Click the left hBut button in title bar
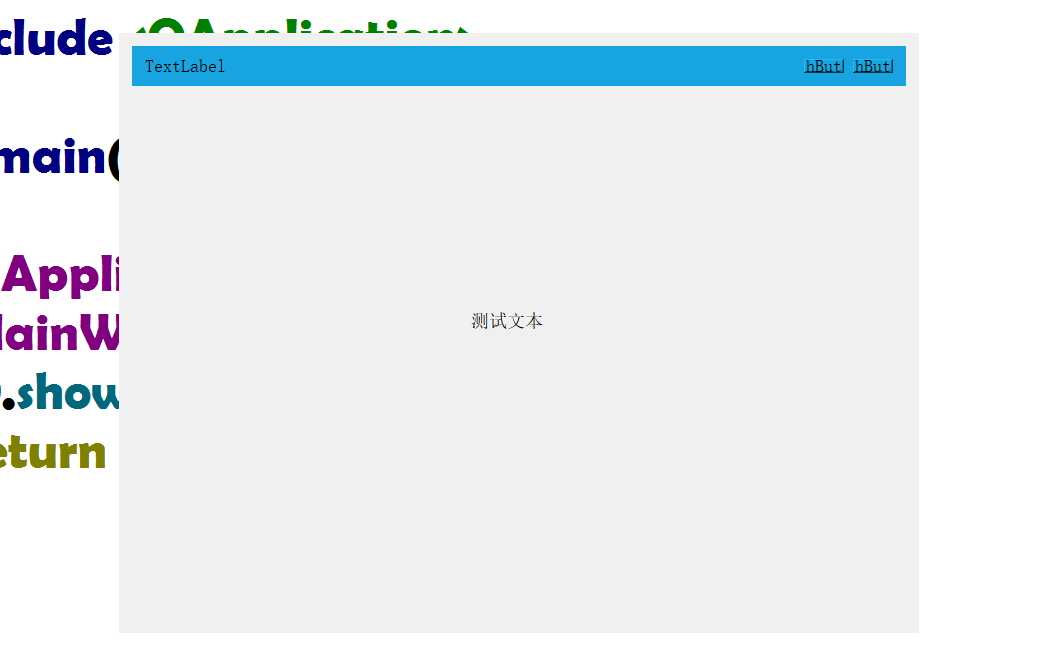The height and width of the screenshot is (655, 1042). tap(824, 66)
